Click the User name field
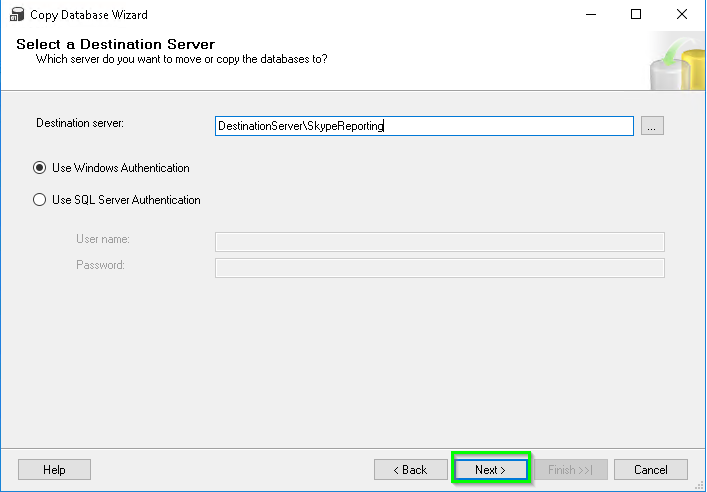This screenshot has width=707, height=492. (440, 242)
